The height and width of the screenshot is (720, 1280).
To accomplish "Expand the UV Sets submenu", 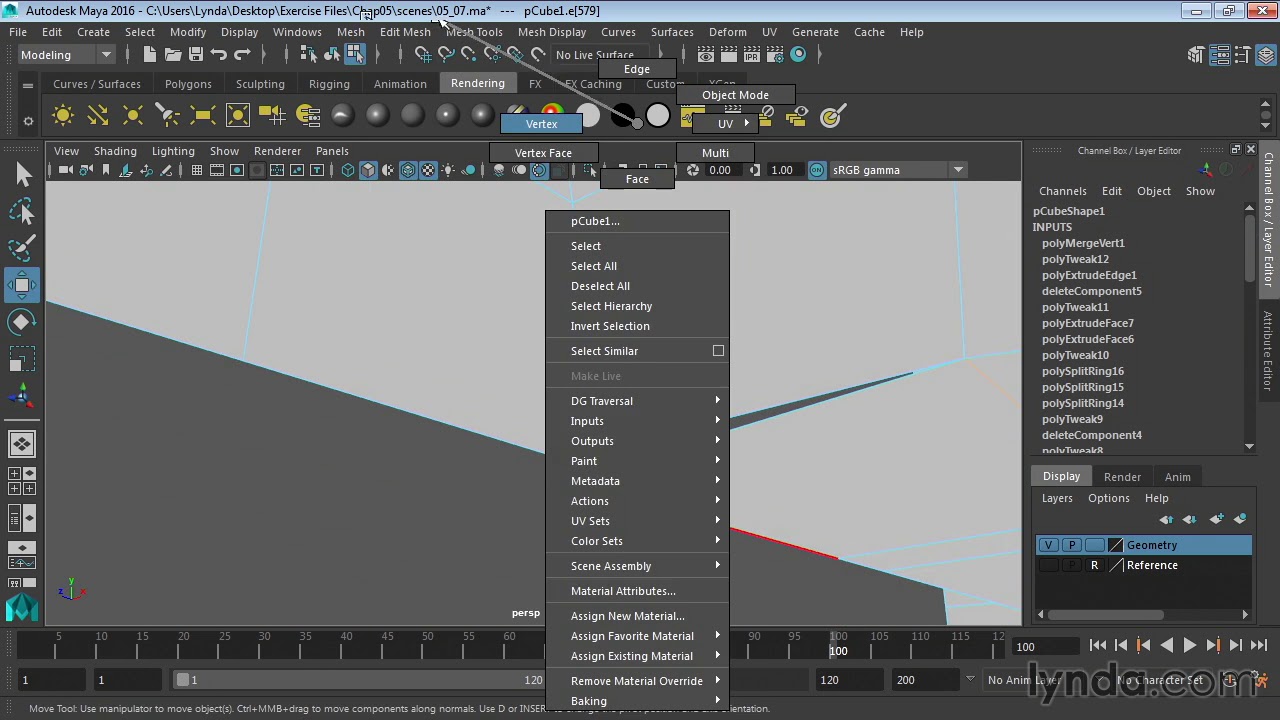I will point(638,521).
